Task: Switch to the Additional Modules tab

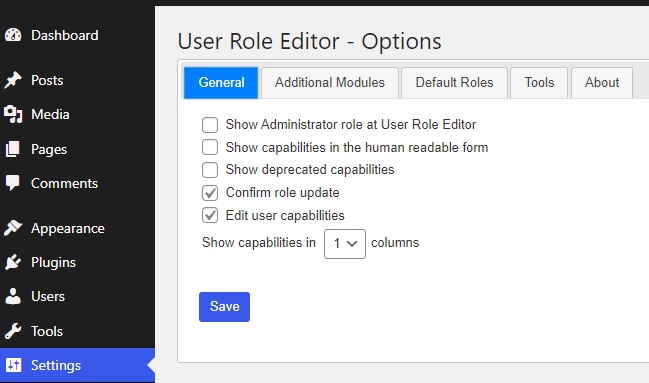Action: [x=330, y=82]
